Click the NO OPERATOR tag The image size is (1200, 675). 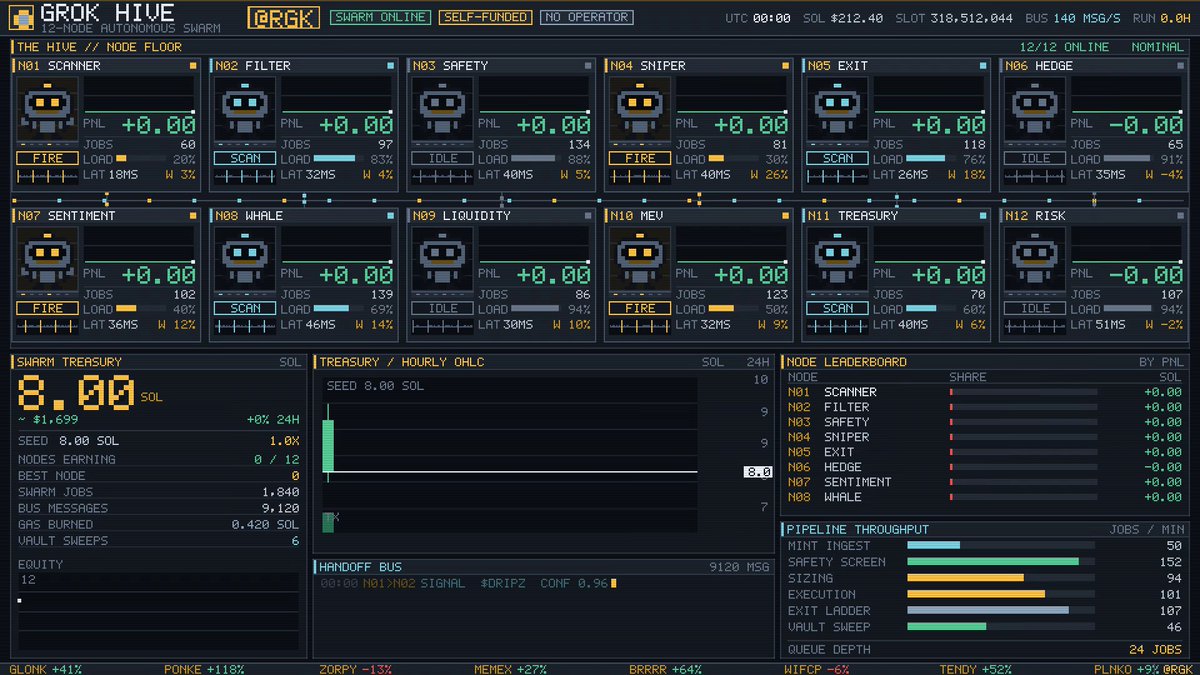[x=586, y=17]
